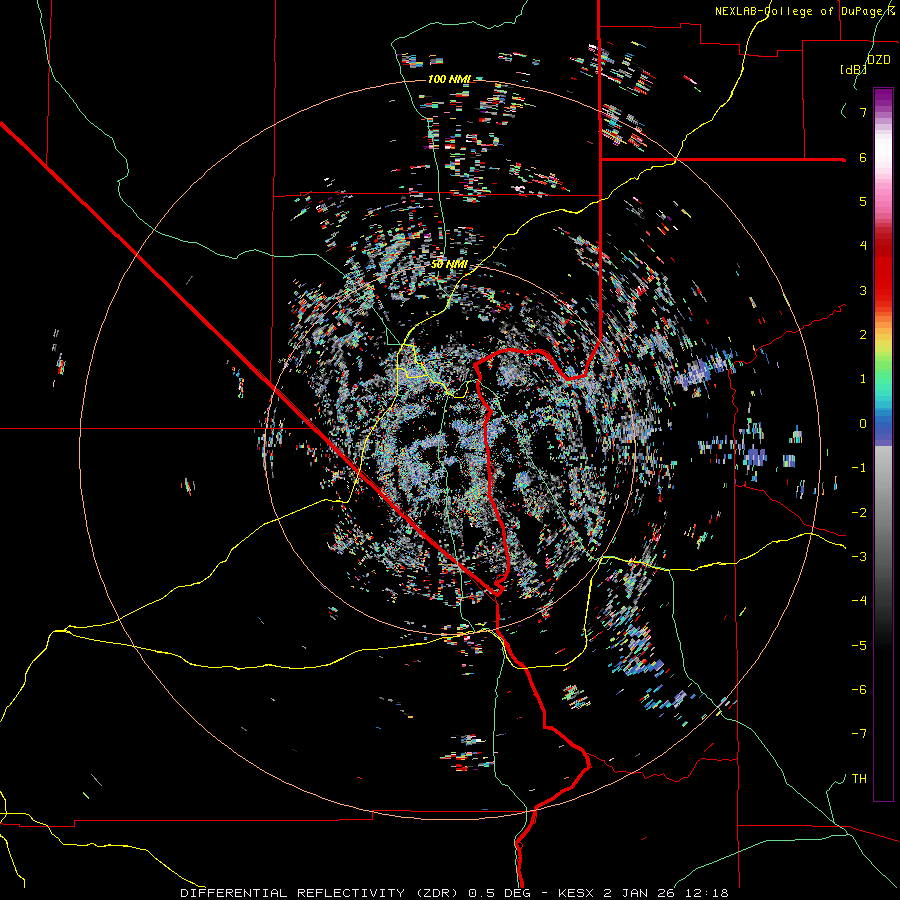The height and width of the screenshot is (900, 900).
Task: Click the -1 legend value
Action: (859, 468)
